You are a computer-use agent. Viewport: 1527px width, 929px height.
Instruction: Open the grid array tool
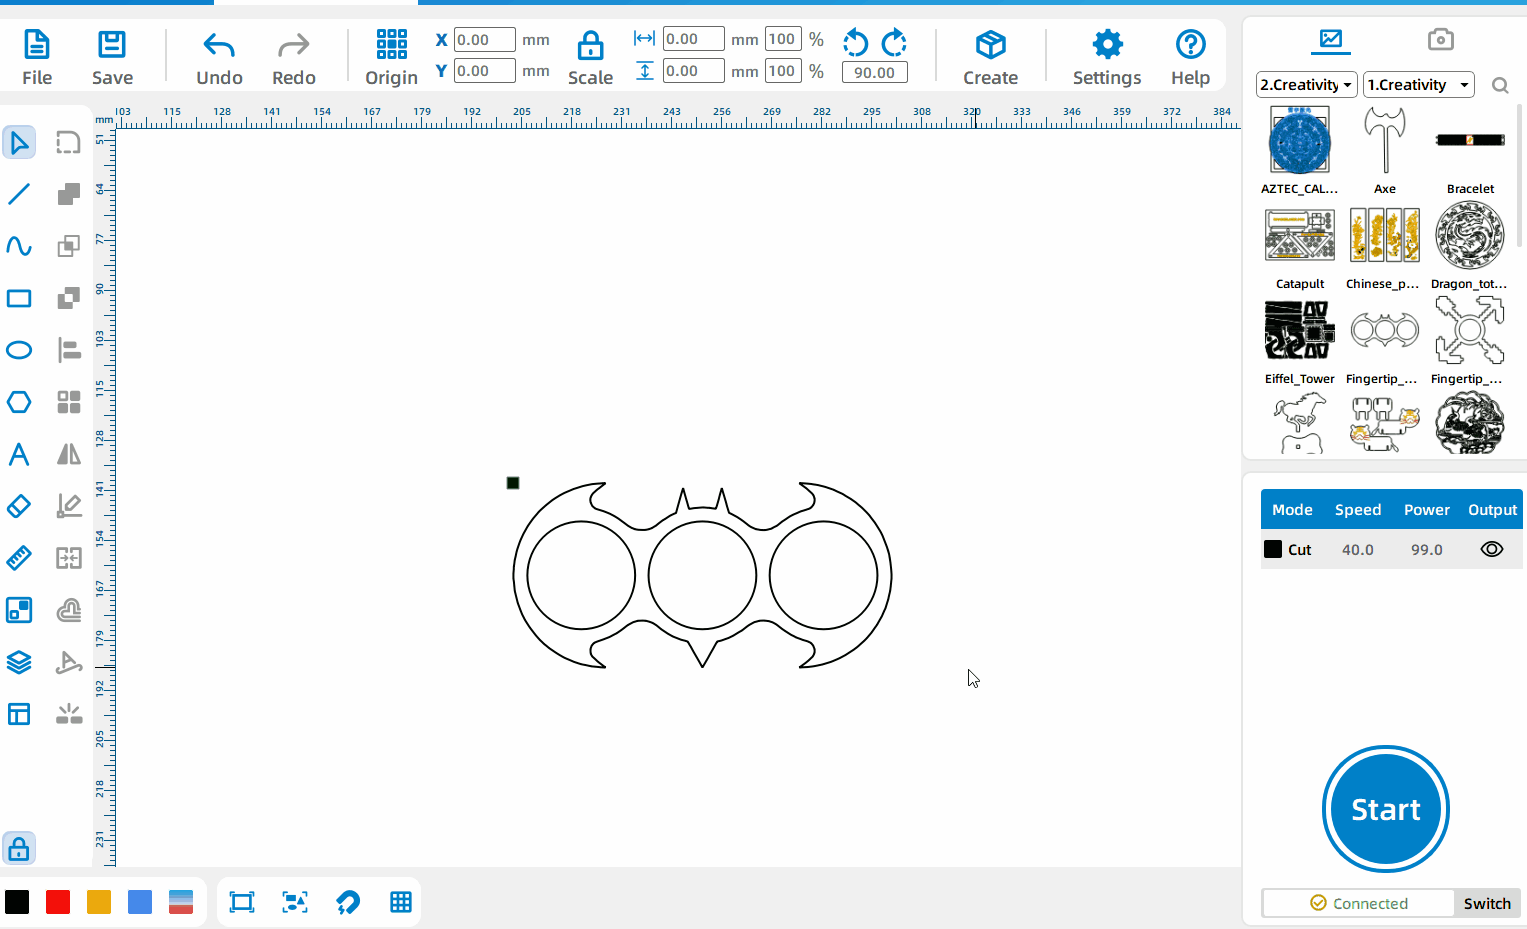(x=68, y=402)
